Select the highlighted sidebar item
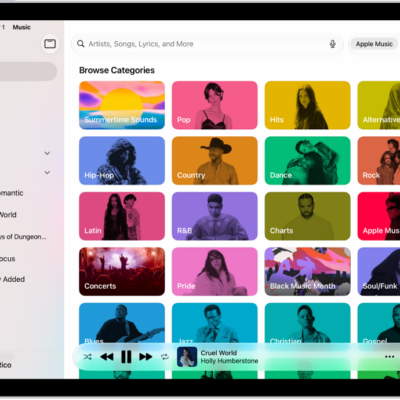 pos(28,71)
